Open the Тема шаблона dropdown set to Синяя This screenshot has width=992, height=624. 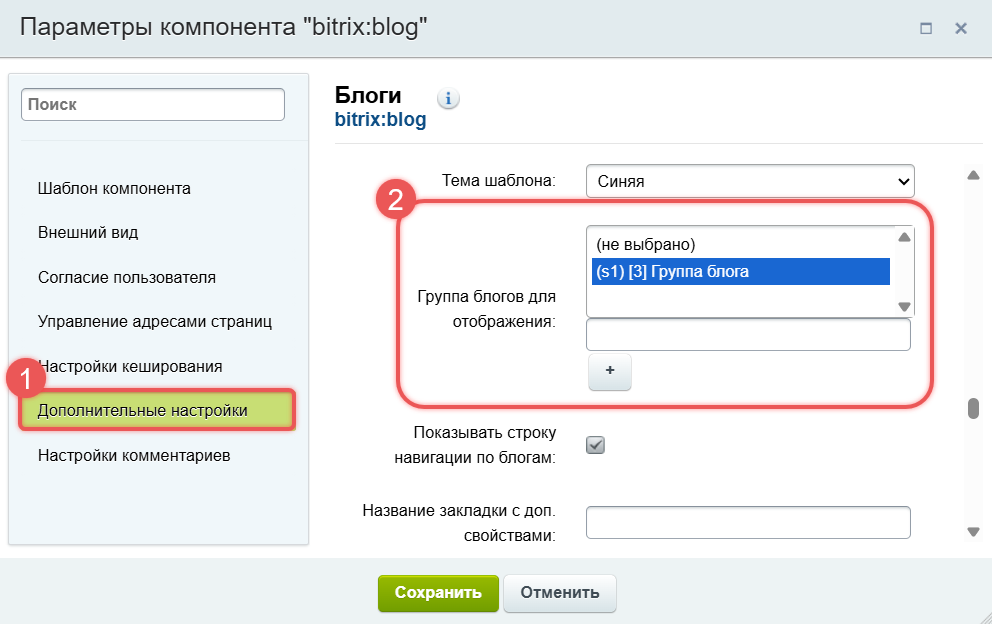click(750, 181)
